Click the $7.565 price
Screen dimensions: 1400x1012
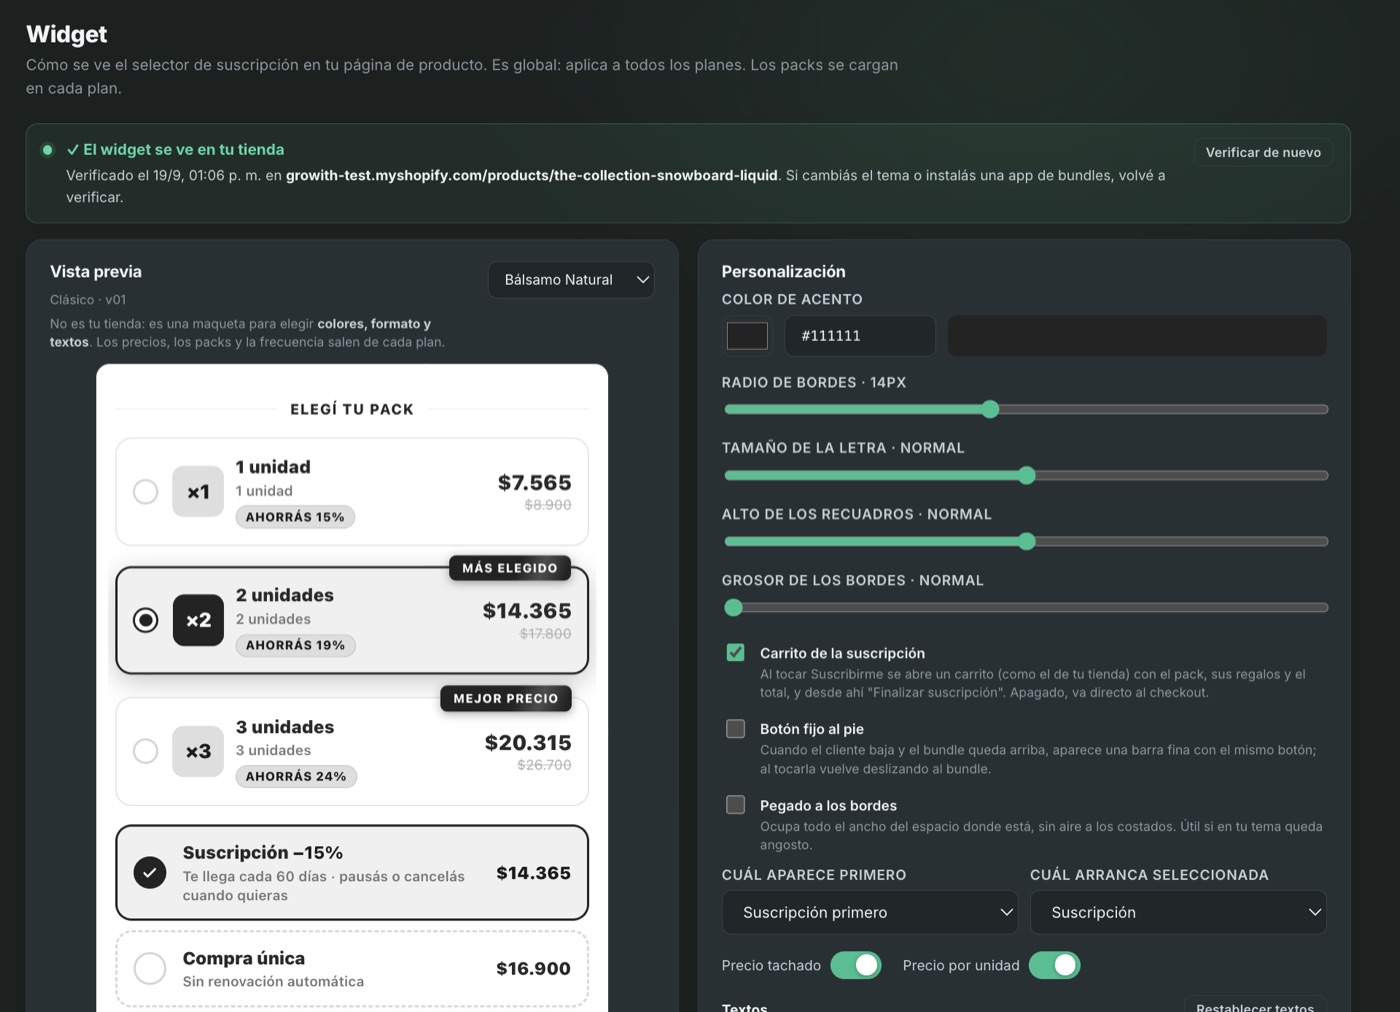pos(535,483)
